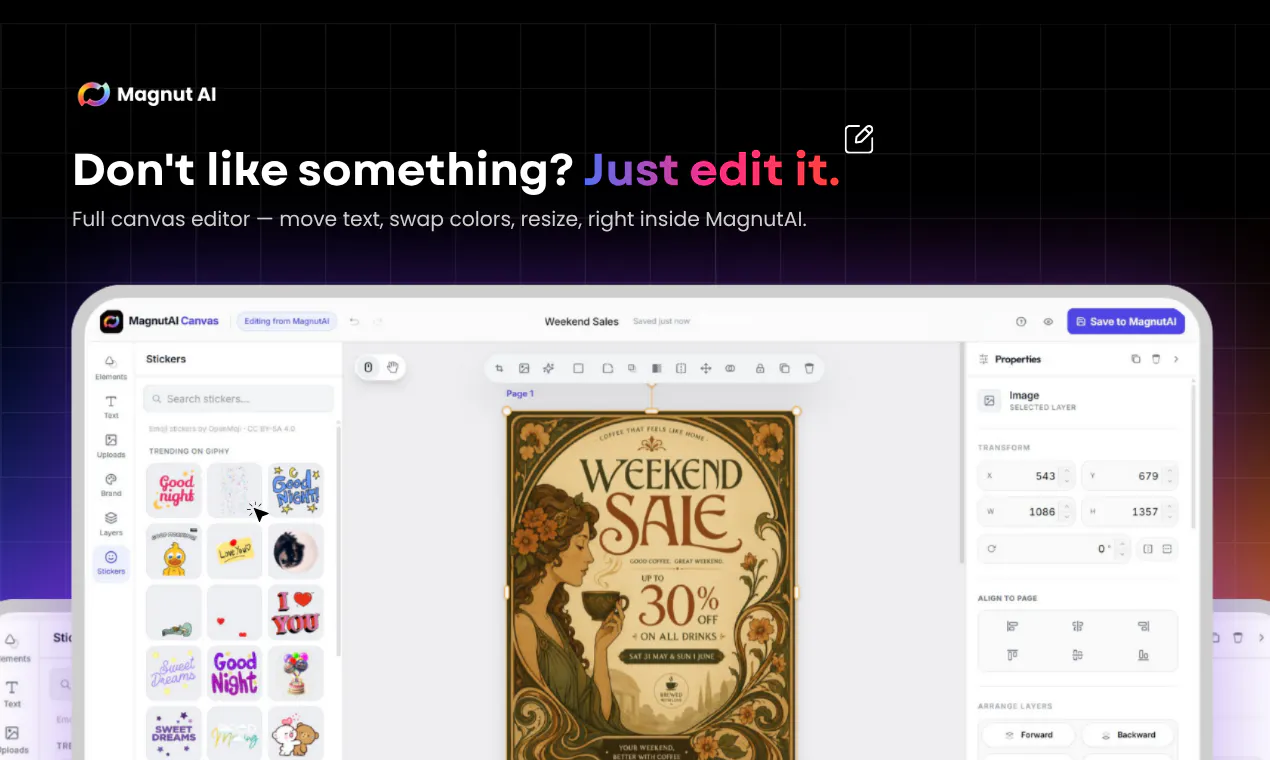This screenshot has height=760, width=1270.
Task: Click flip vertical icon beside rotation
Action: [x=1167, y=549]
